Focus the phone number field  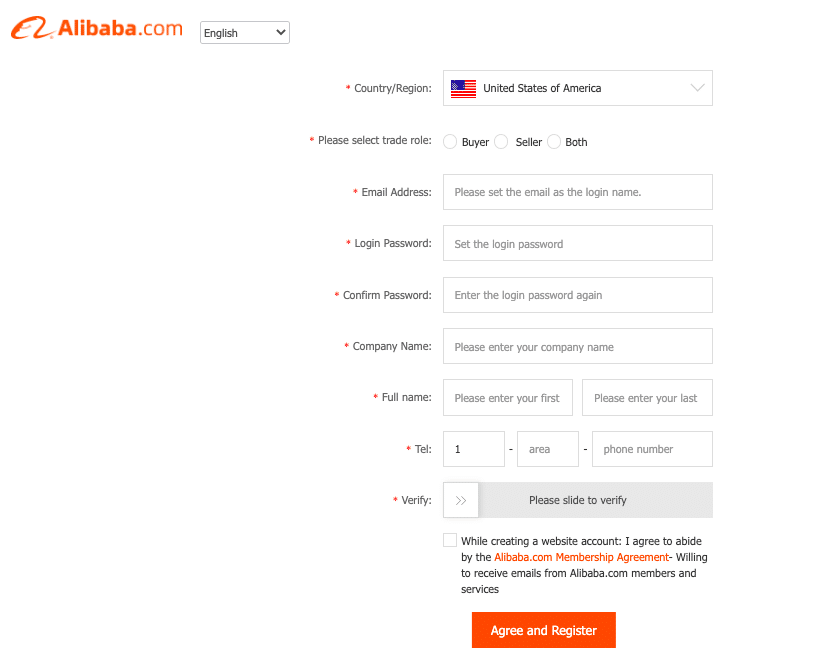pos(652,449)
